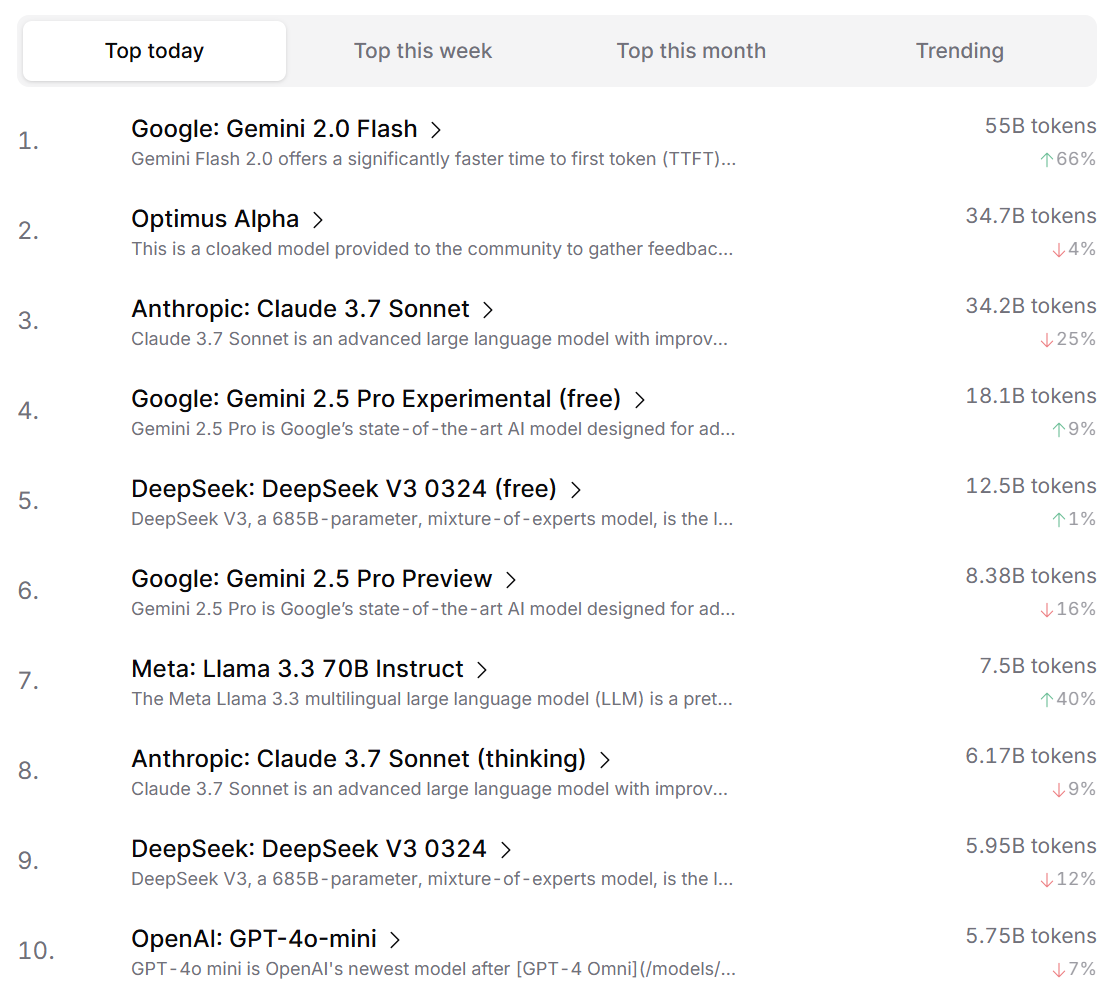The image size is (1113, 994).
Task: Switch to the Trending tab
Action: [960, 51]
